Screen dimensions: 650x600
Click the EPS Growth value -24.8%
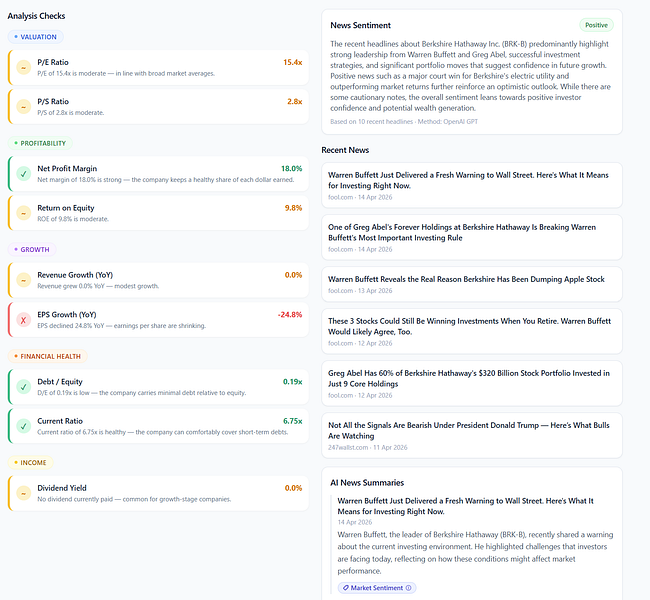click(x=290, y=314)
